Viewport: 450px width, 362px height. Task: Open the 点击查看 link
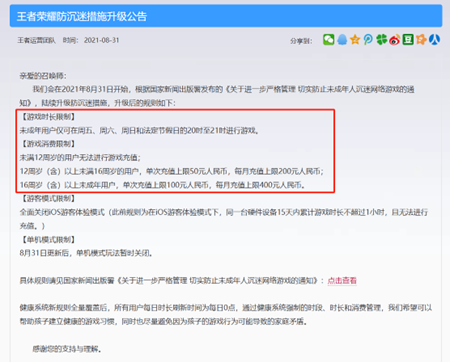(342, 281)
